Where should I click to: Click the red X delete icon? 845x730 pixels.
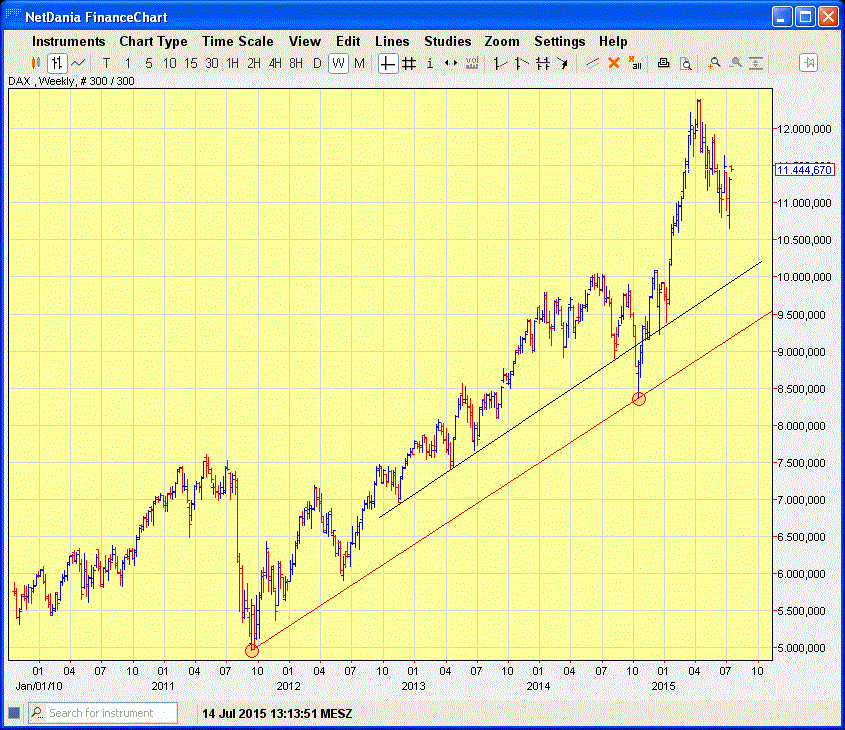pos(614,63)
